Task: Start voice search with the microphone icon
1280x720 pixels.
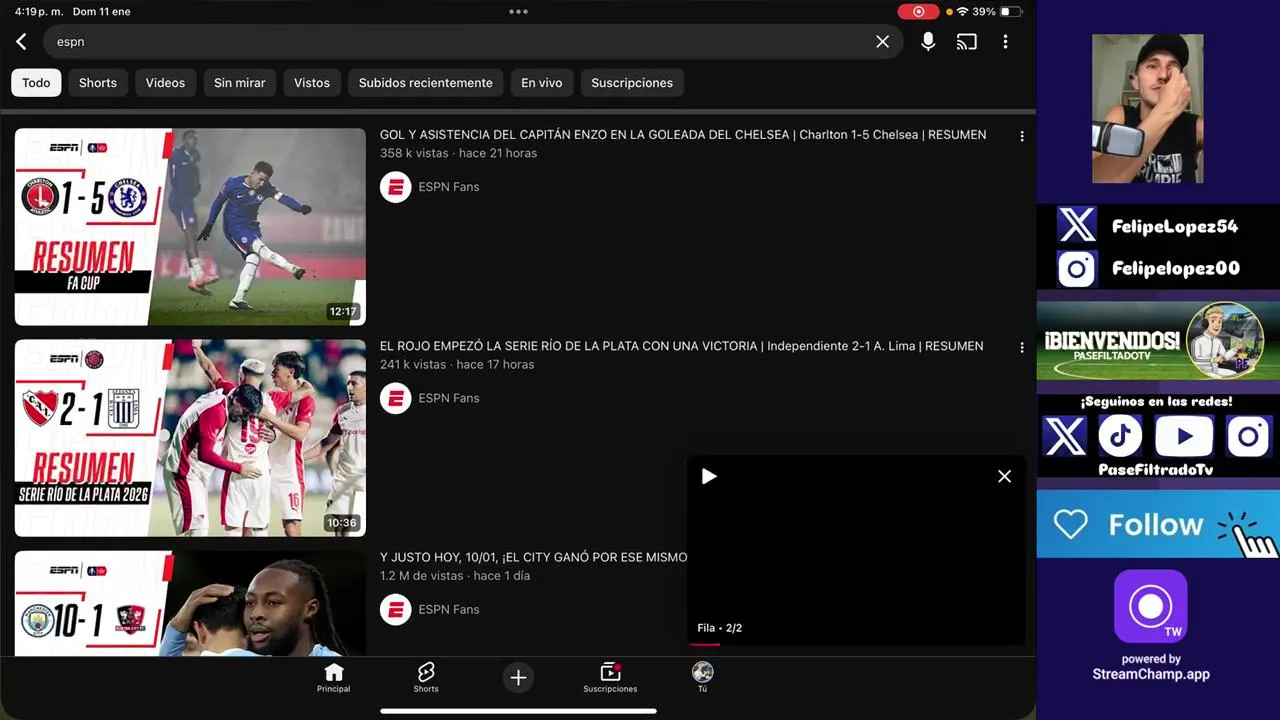Action: (x=928, y=42)
